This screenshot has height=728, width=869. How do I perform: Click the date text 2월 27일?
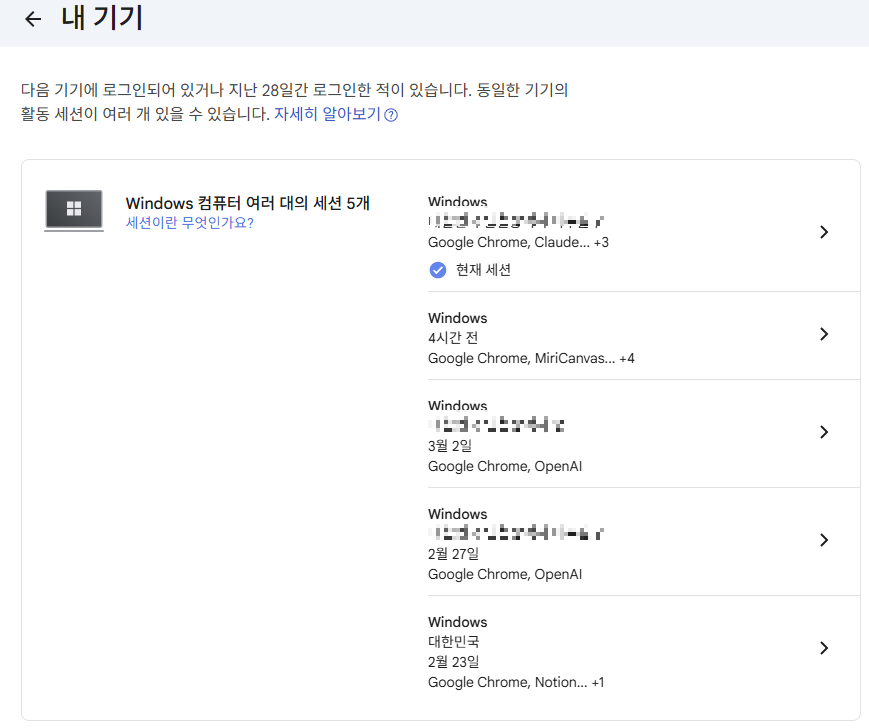click(453, 554)
